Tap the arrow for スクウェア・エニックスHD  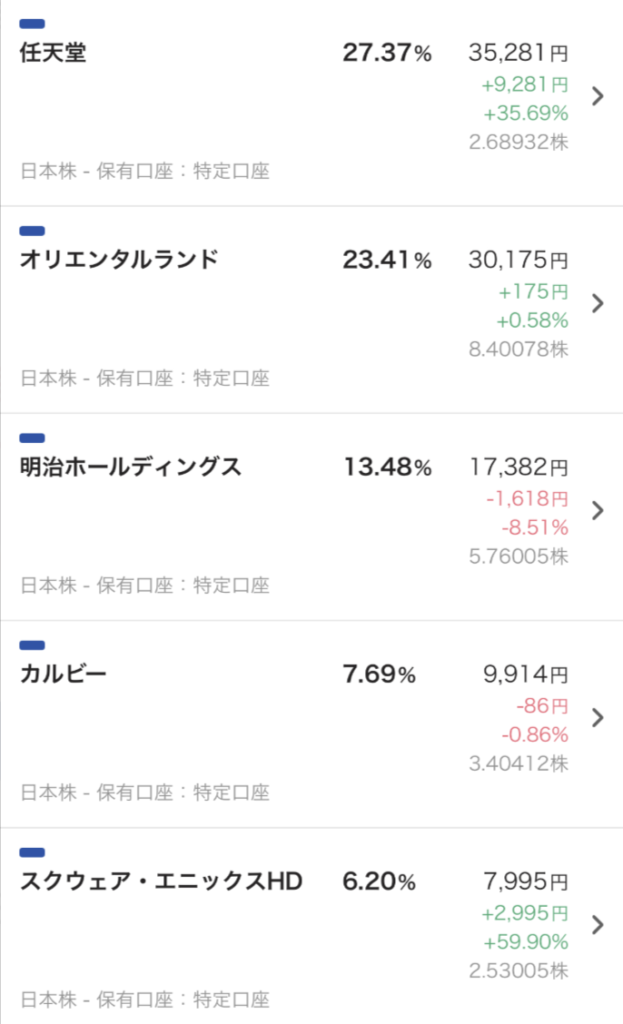(598, 924)
